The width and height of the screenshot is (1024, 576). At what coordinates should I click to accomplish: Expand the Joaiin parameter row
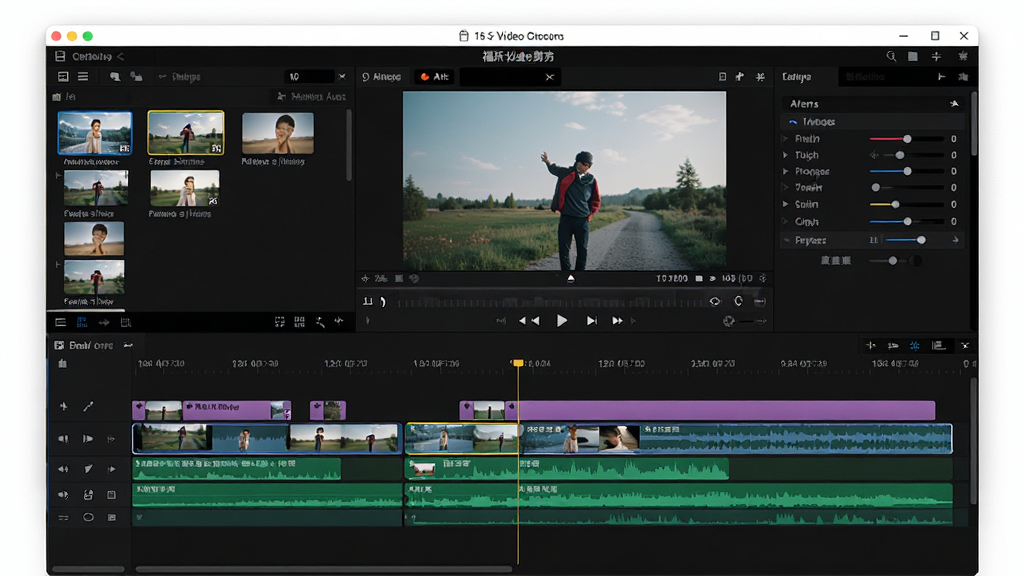[x=786, y=187]
